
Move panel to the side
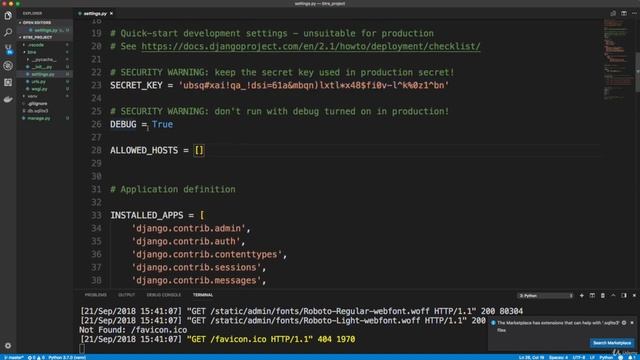tap(624, 296)
